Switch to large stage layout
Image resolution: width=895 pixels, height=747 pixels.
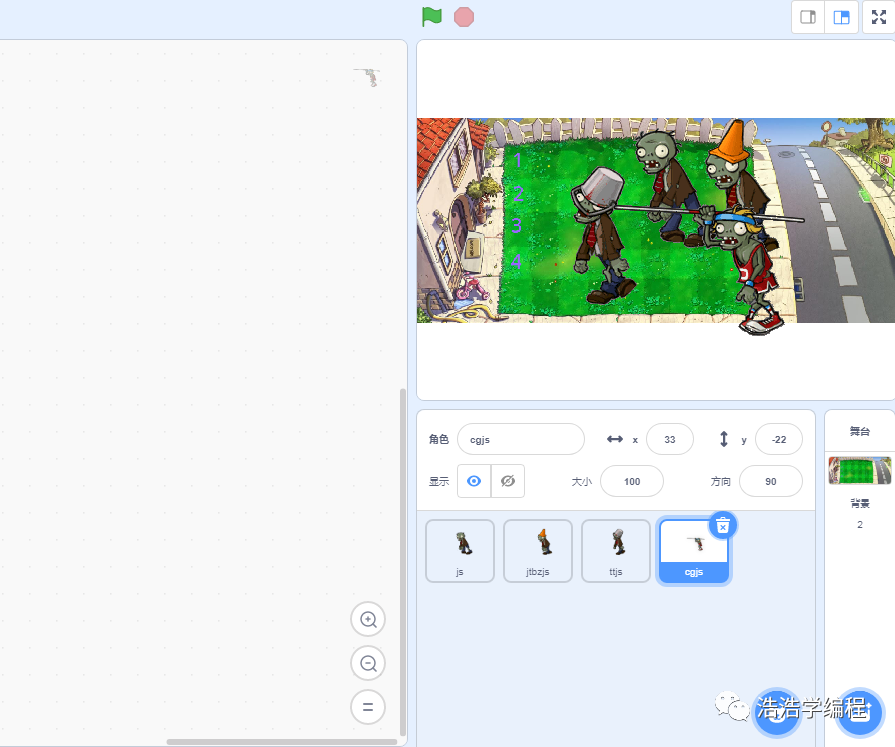[x=841, y=17]
